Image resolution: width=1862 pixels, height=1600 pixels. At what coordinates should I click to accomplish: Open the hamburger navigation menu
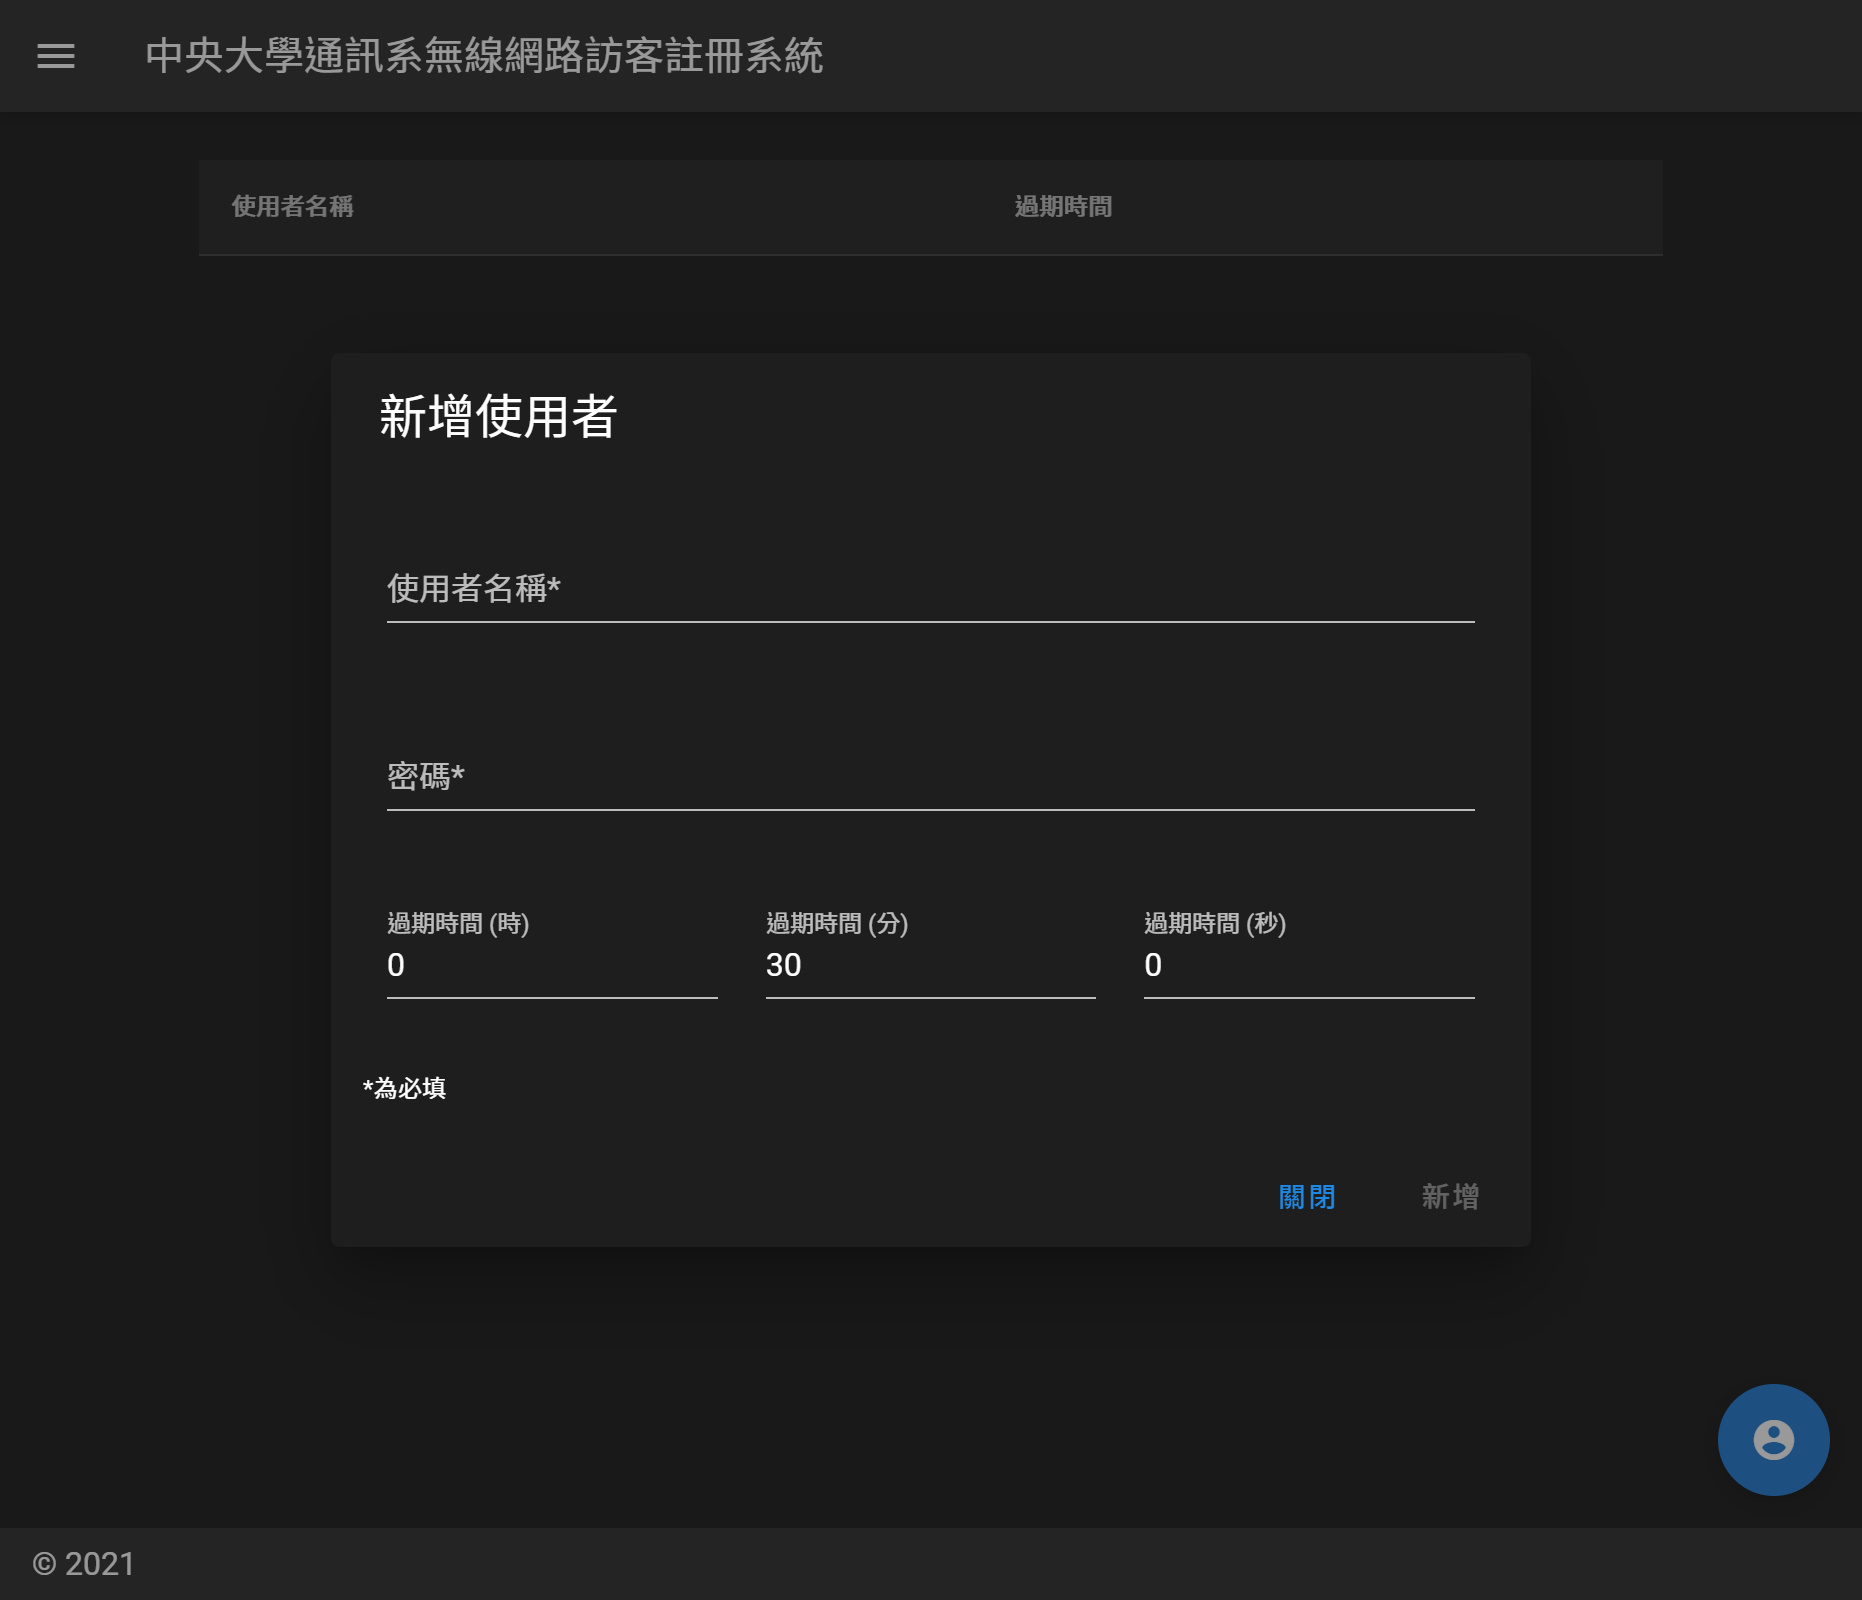pos(56,56)
